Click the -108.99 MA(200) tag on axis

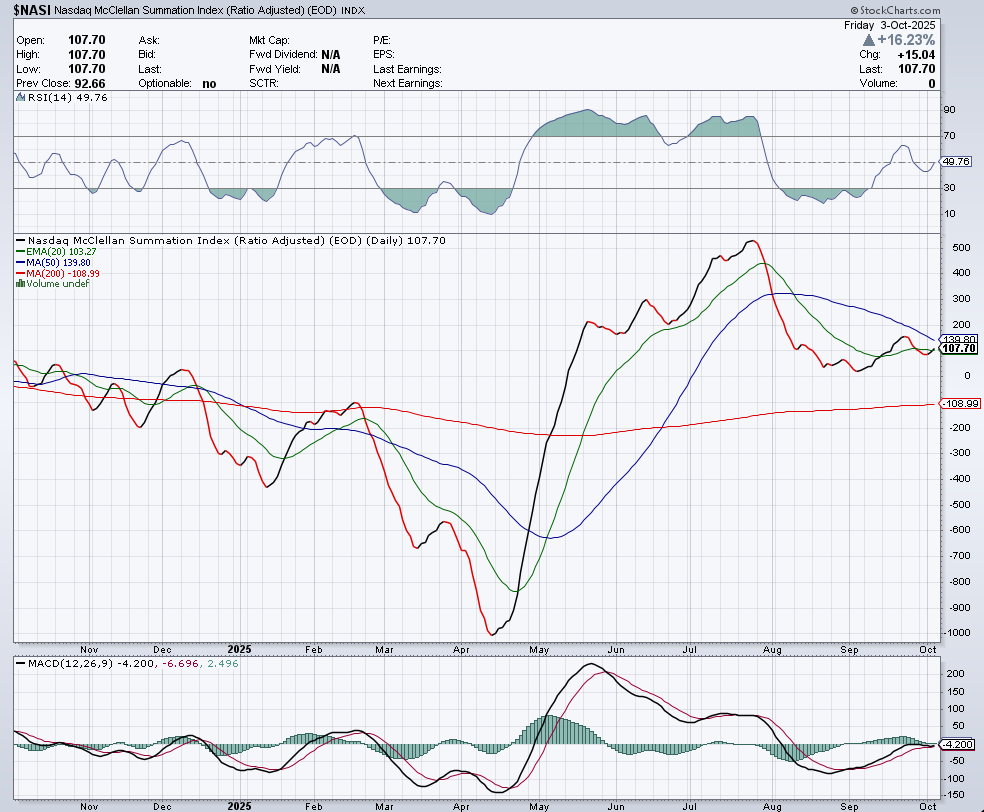click(961, 403)
